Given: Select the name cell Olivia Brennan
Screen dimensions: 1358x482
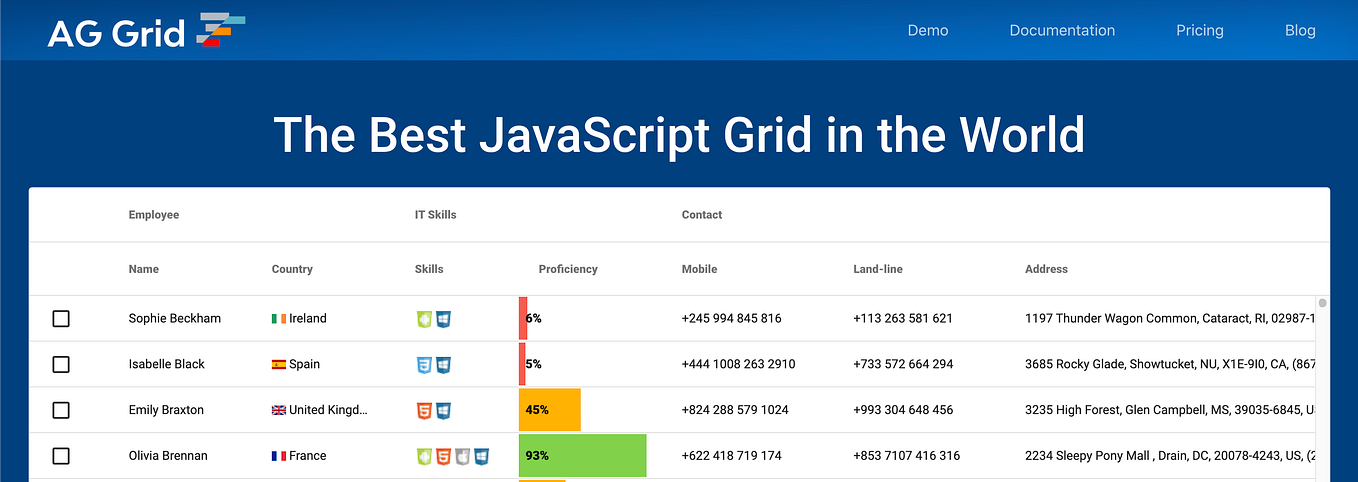Looking at the screenshot, I should pos(168,456).
